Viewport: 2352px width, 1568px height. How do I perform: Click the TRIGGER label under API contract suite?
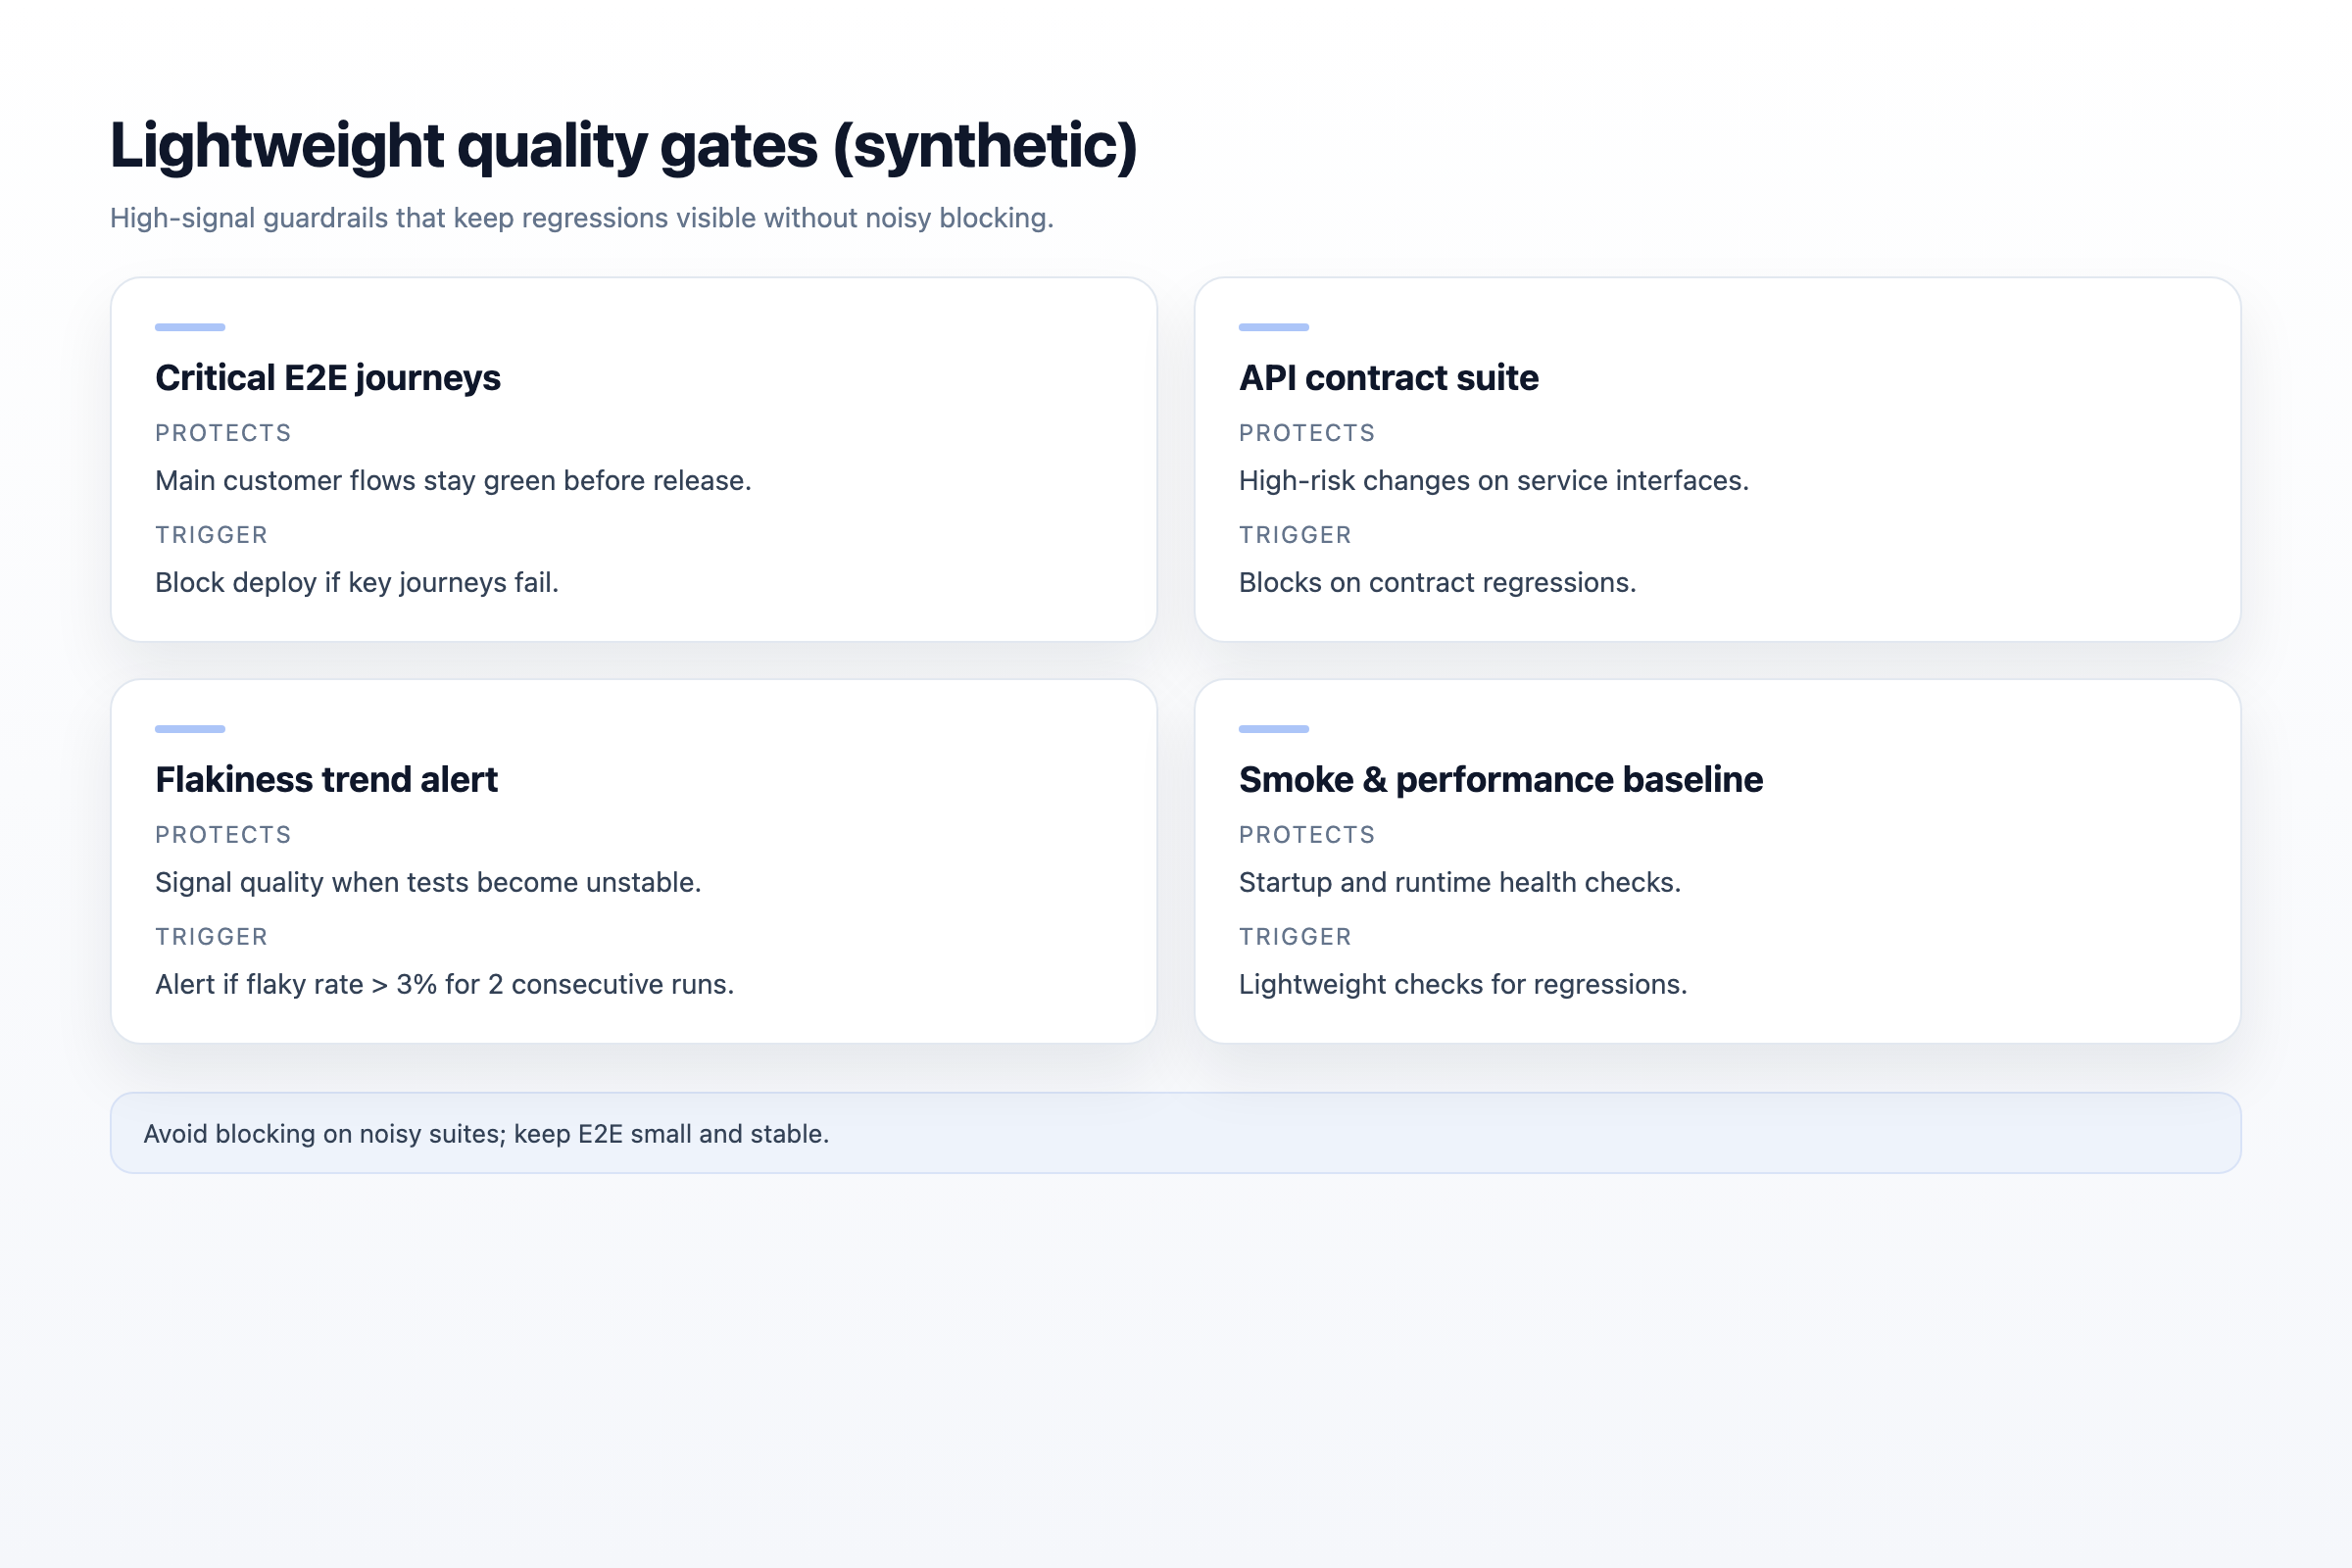[x=1294, y=534]
